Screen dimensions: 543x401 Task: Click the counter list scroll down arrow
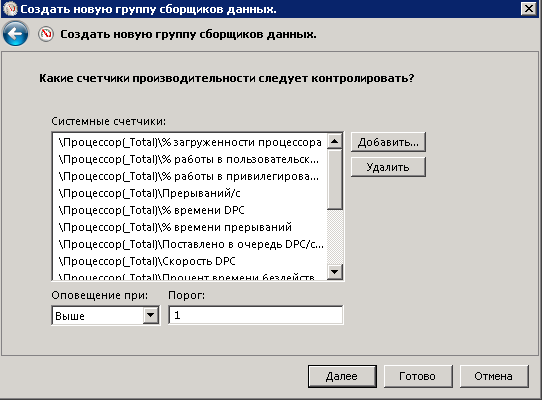point(335,271)
